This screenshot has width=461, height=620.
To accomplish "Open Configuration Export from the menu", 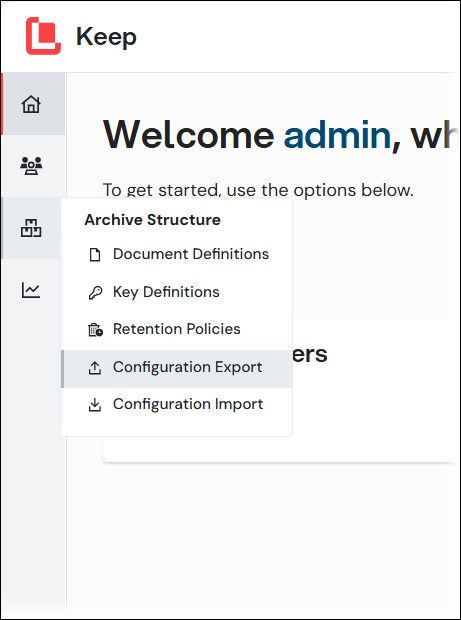I will tap(177, 368).
